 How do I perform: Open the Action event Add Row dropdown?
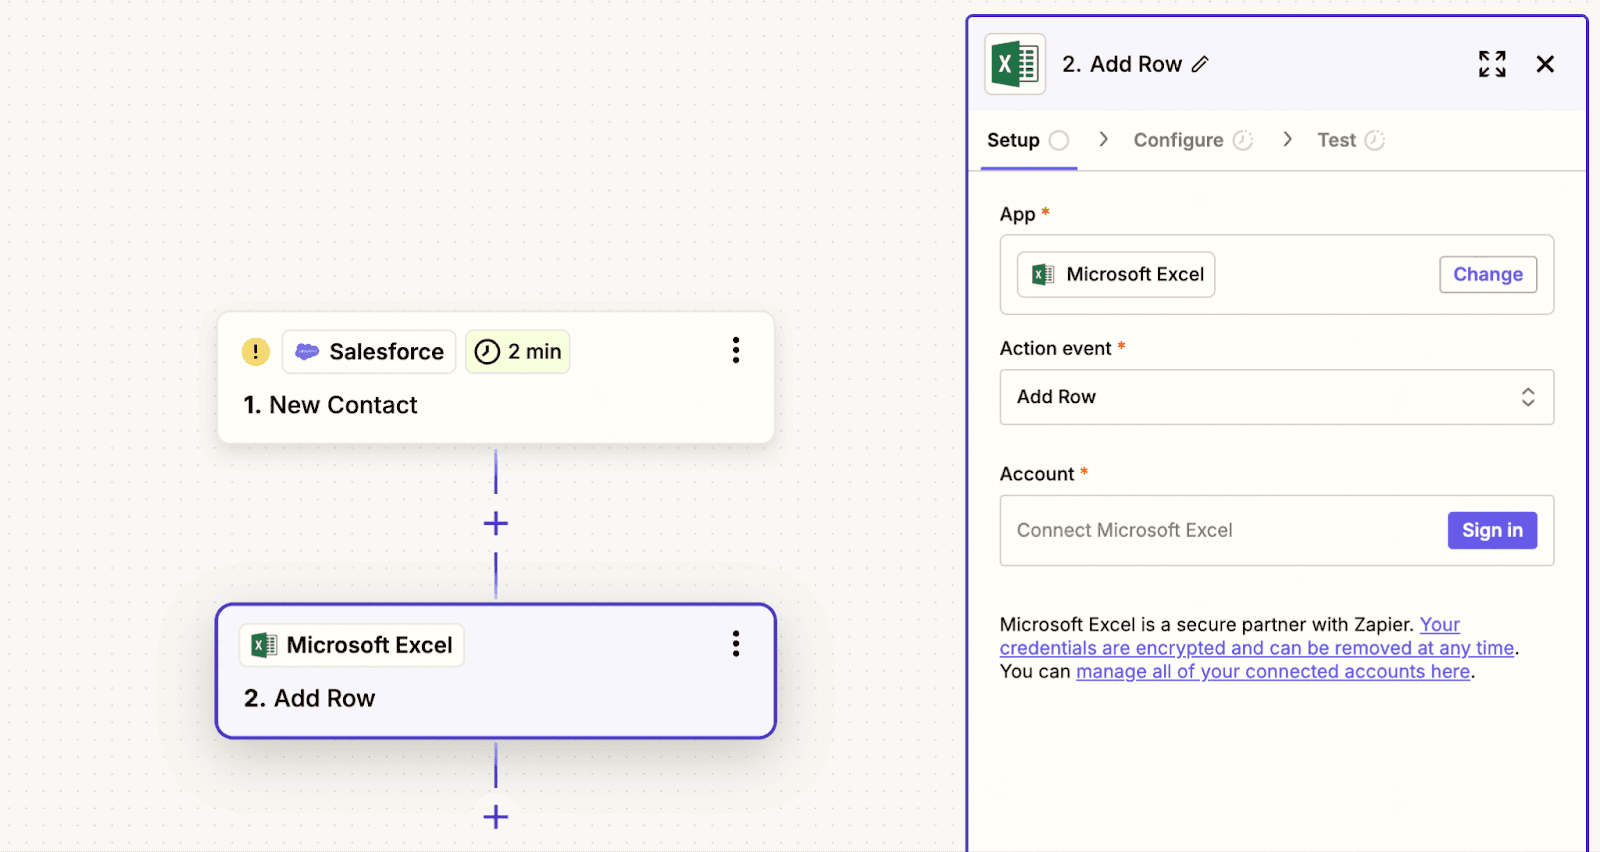tap(1277, 397)
